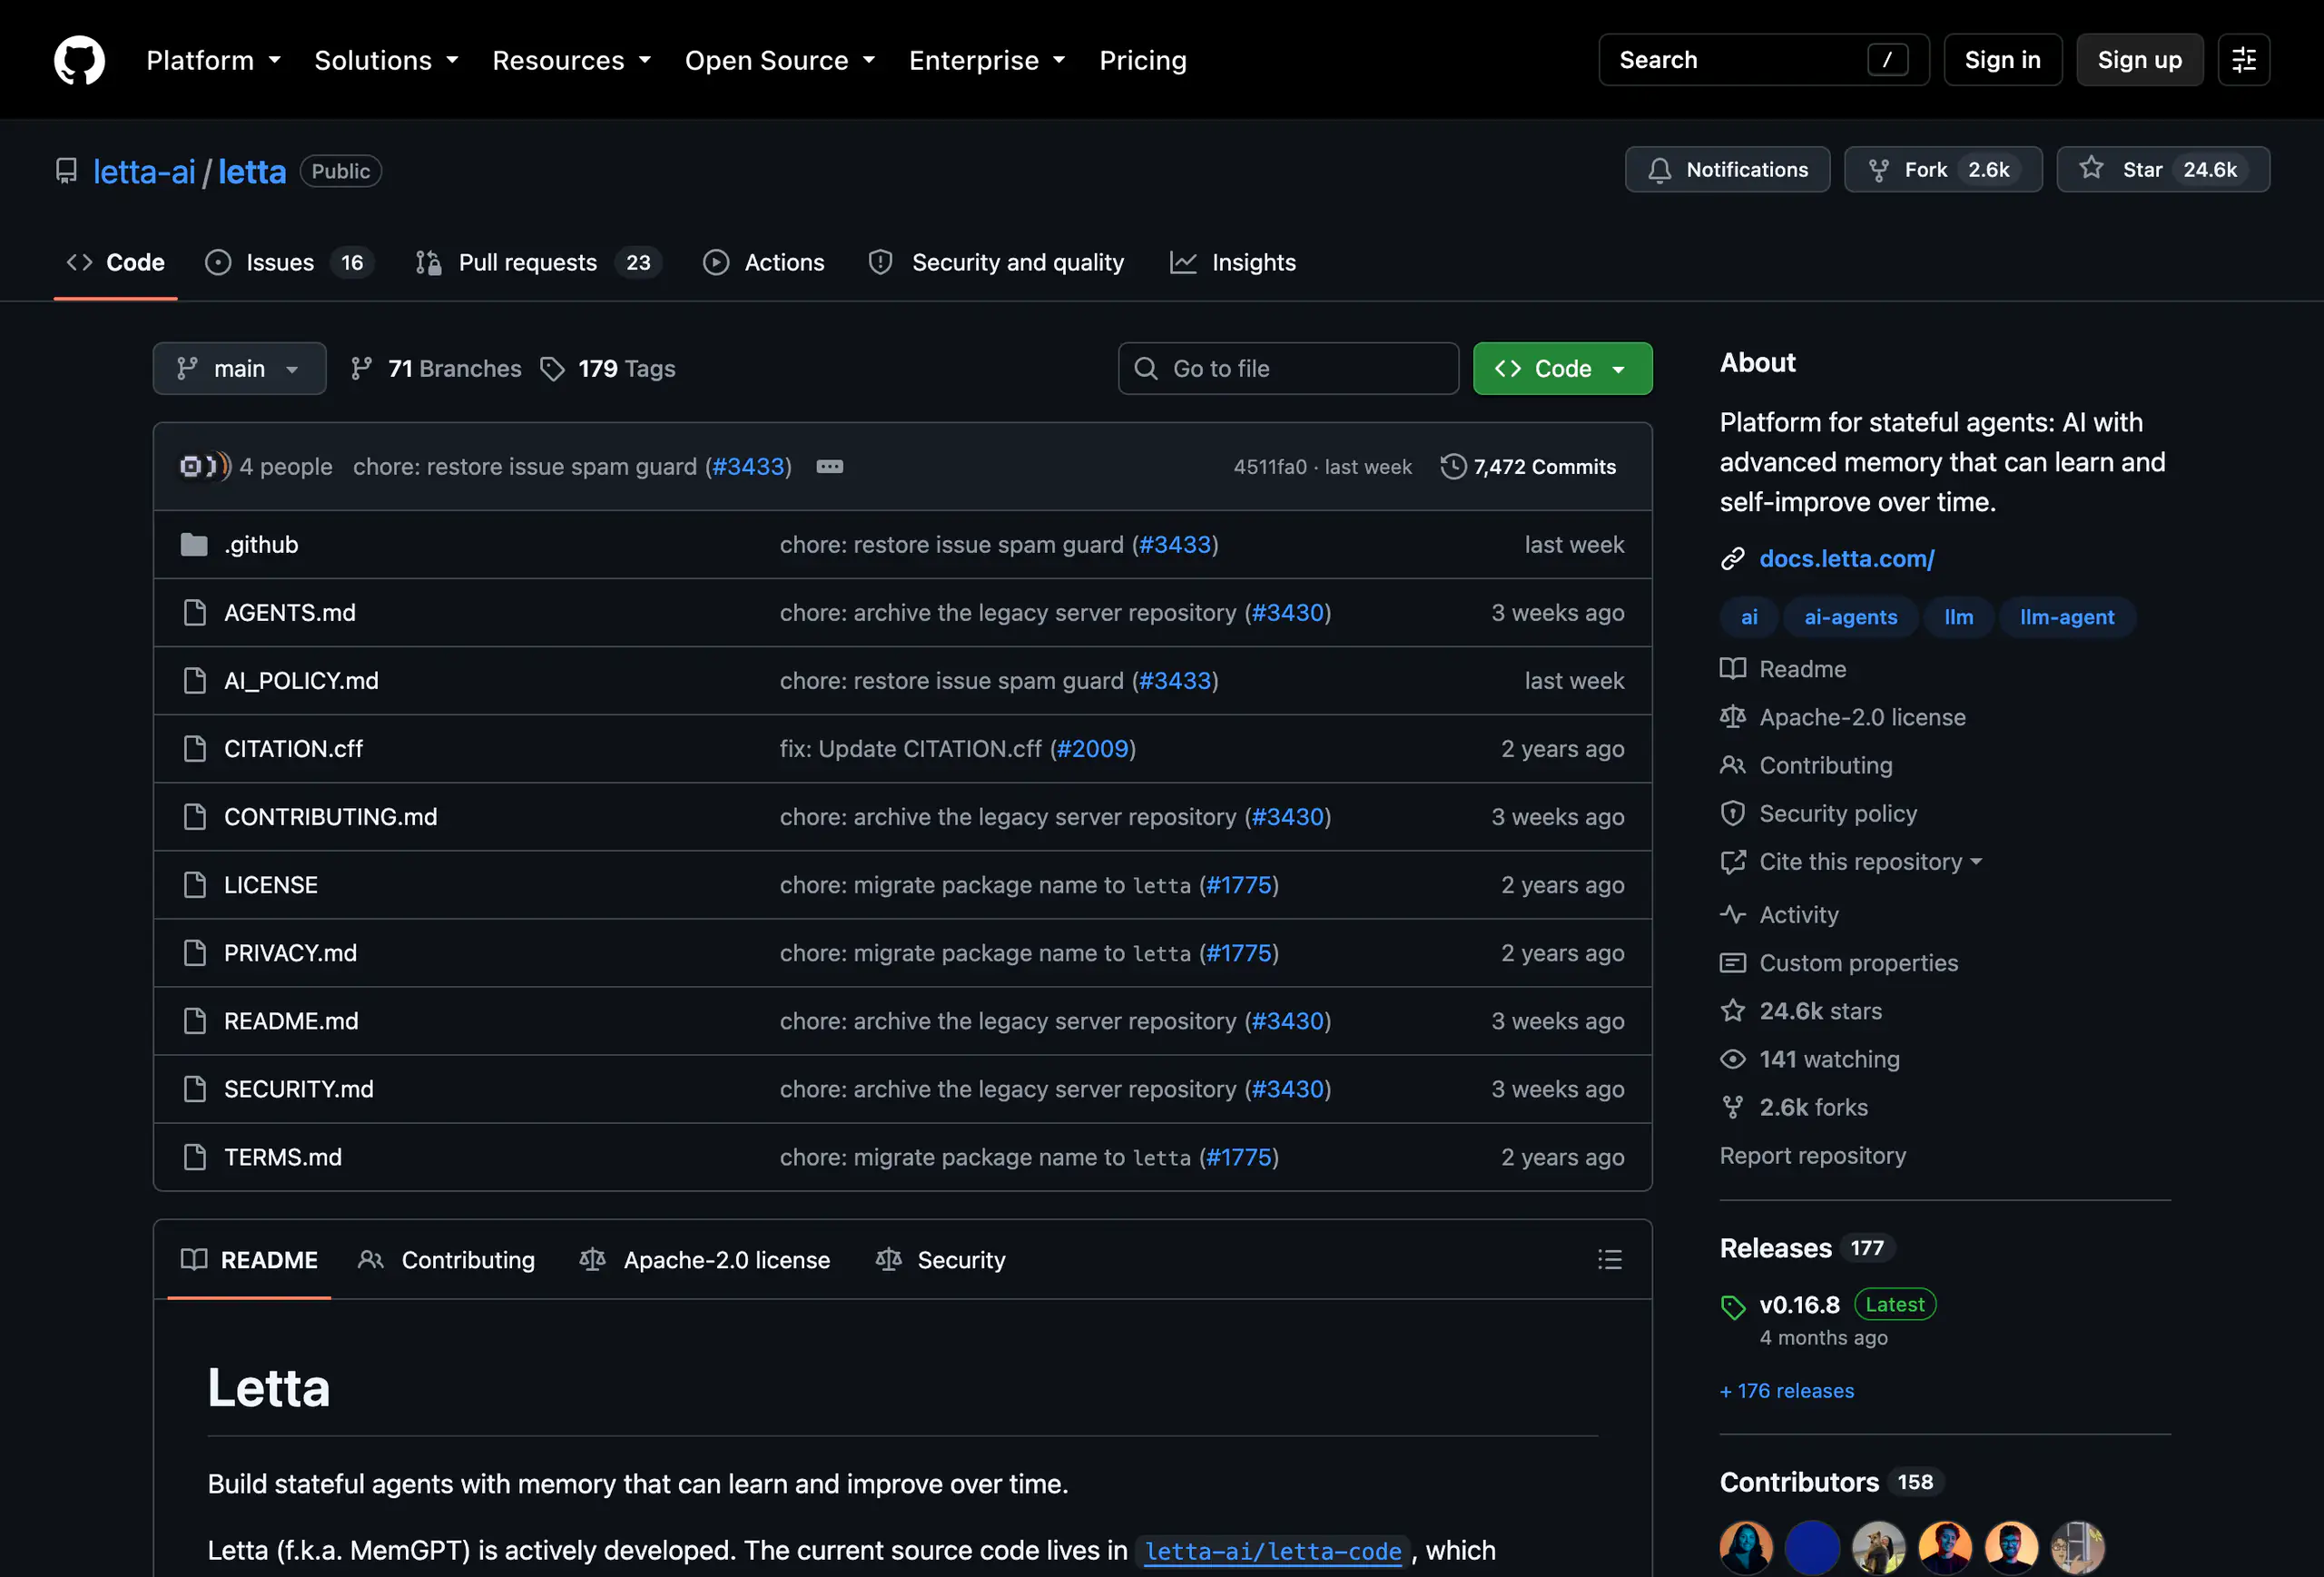
Task: Click the Star button
Action: coord(2162,170)
